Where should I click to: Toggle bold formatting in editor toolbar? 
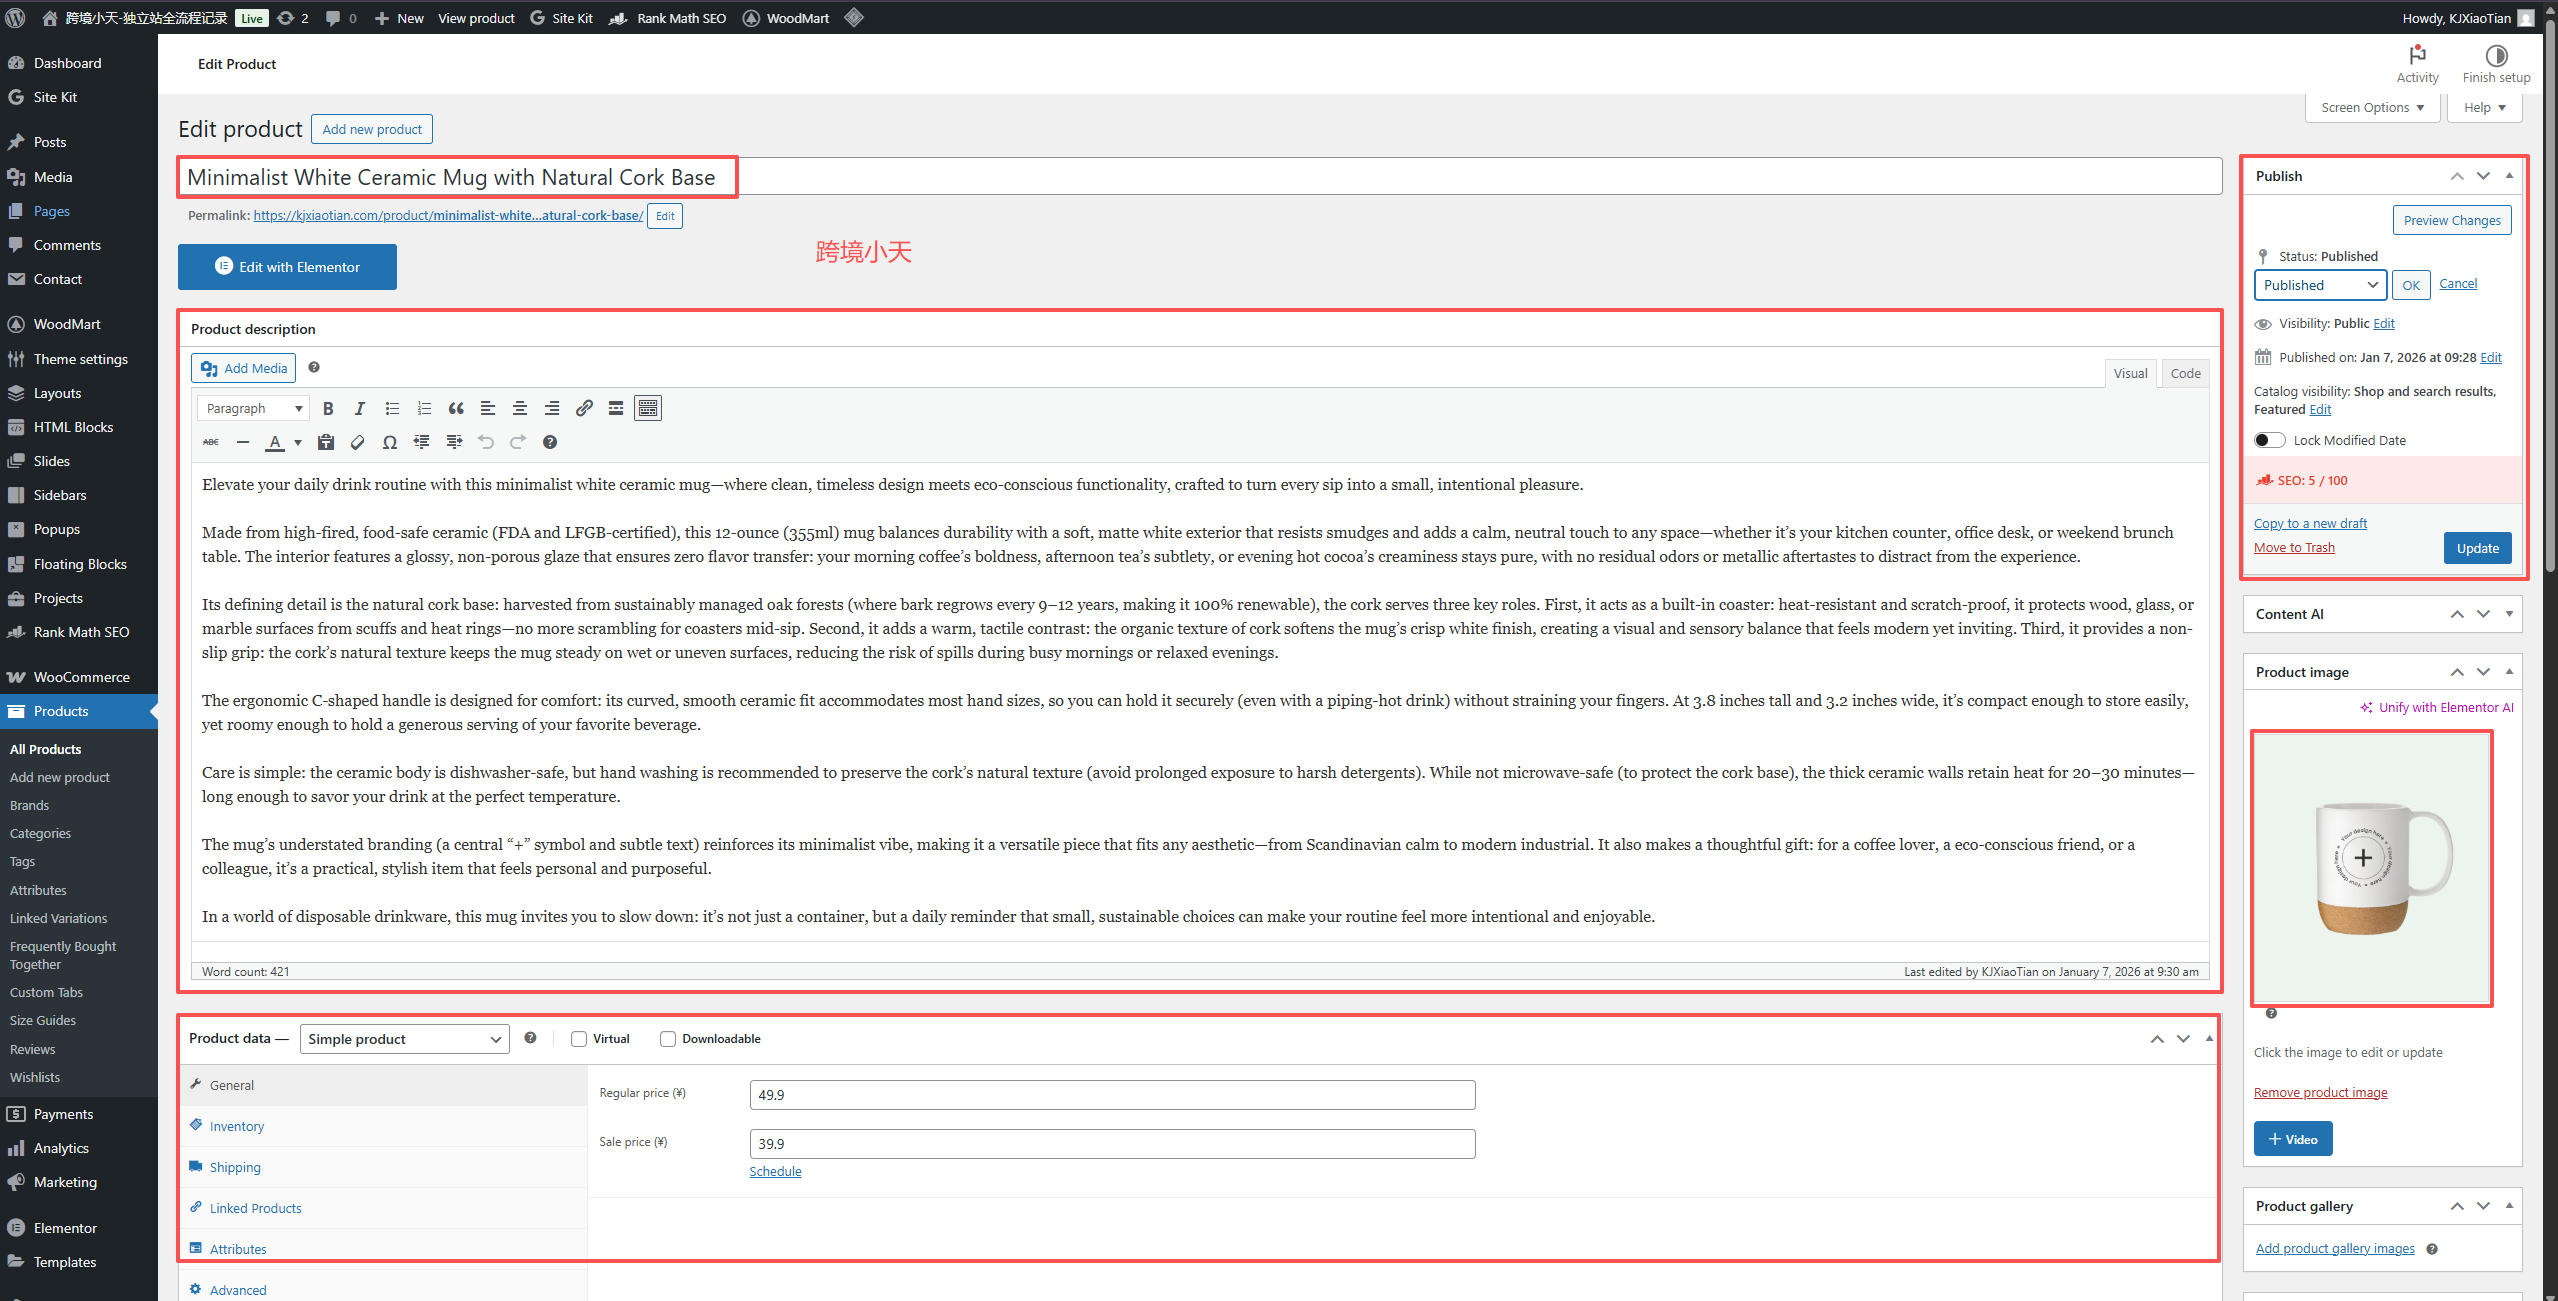(328, 408)
